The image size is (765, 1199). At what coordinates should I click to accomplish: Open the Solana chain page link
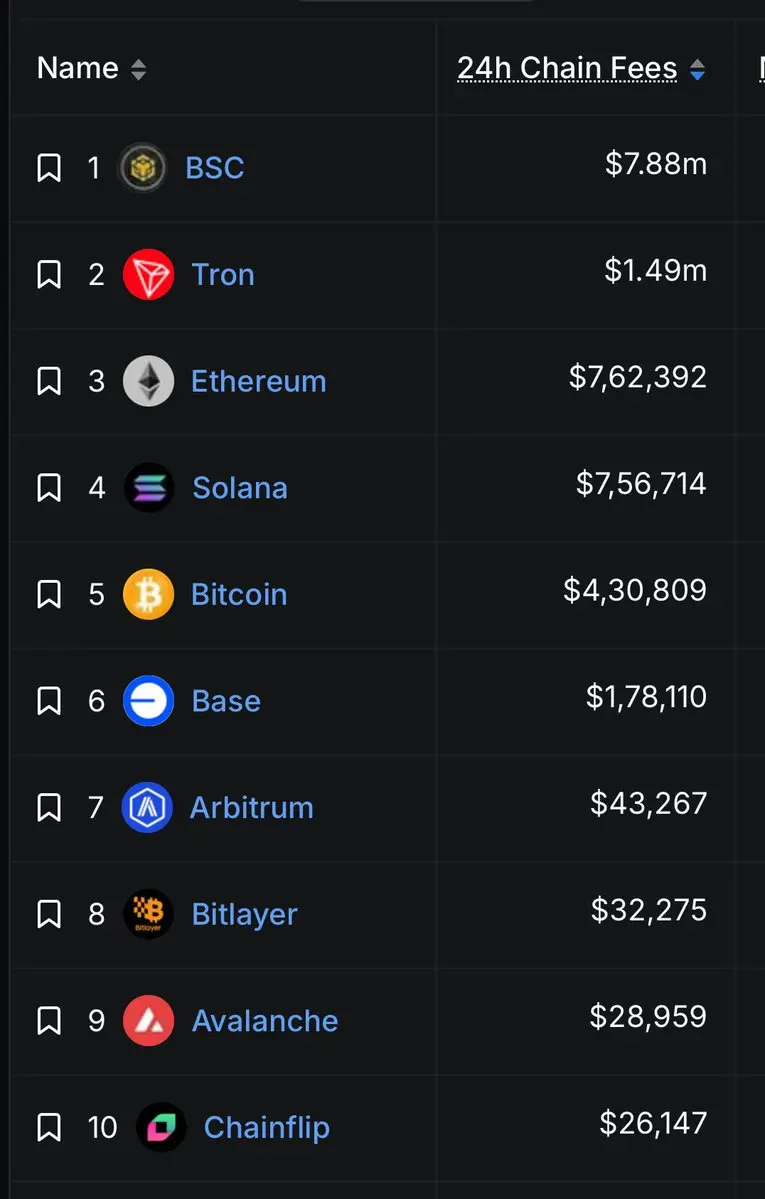[240, 487]
